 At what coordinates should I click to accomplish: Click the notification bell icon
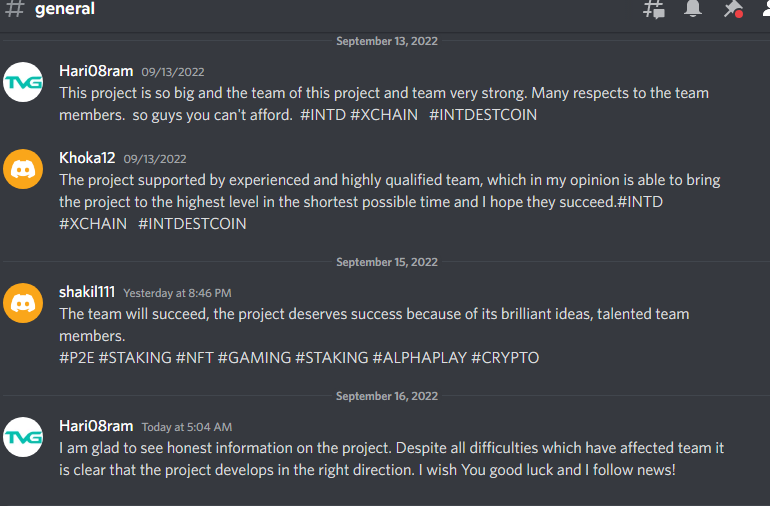pos(693,8)
